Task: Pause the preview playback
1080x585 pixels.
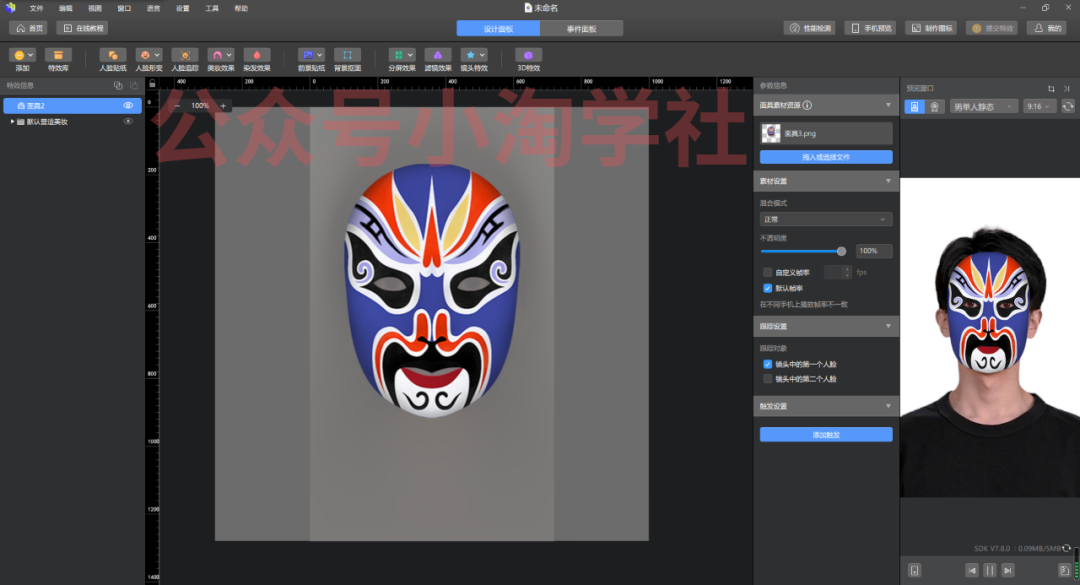Action: pyautogui.click(x=989, y=570)
